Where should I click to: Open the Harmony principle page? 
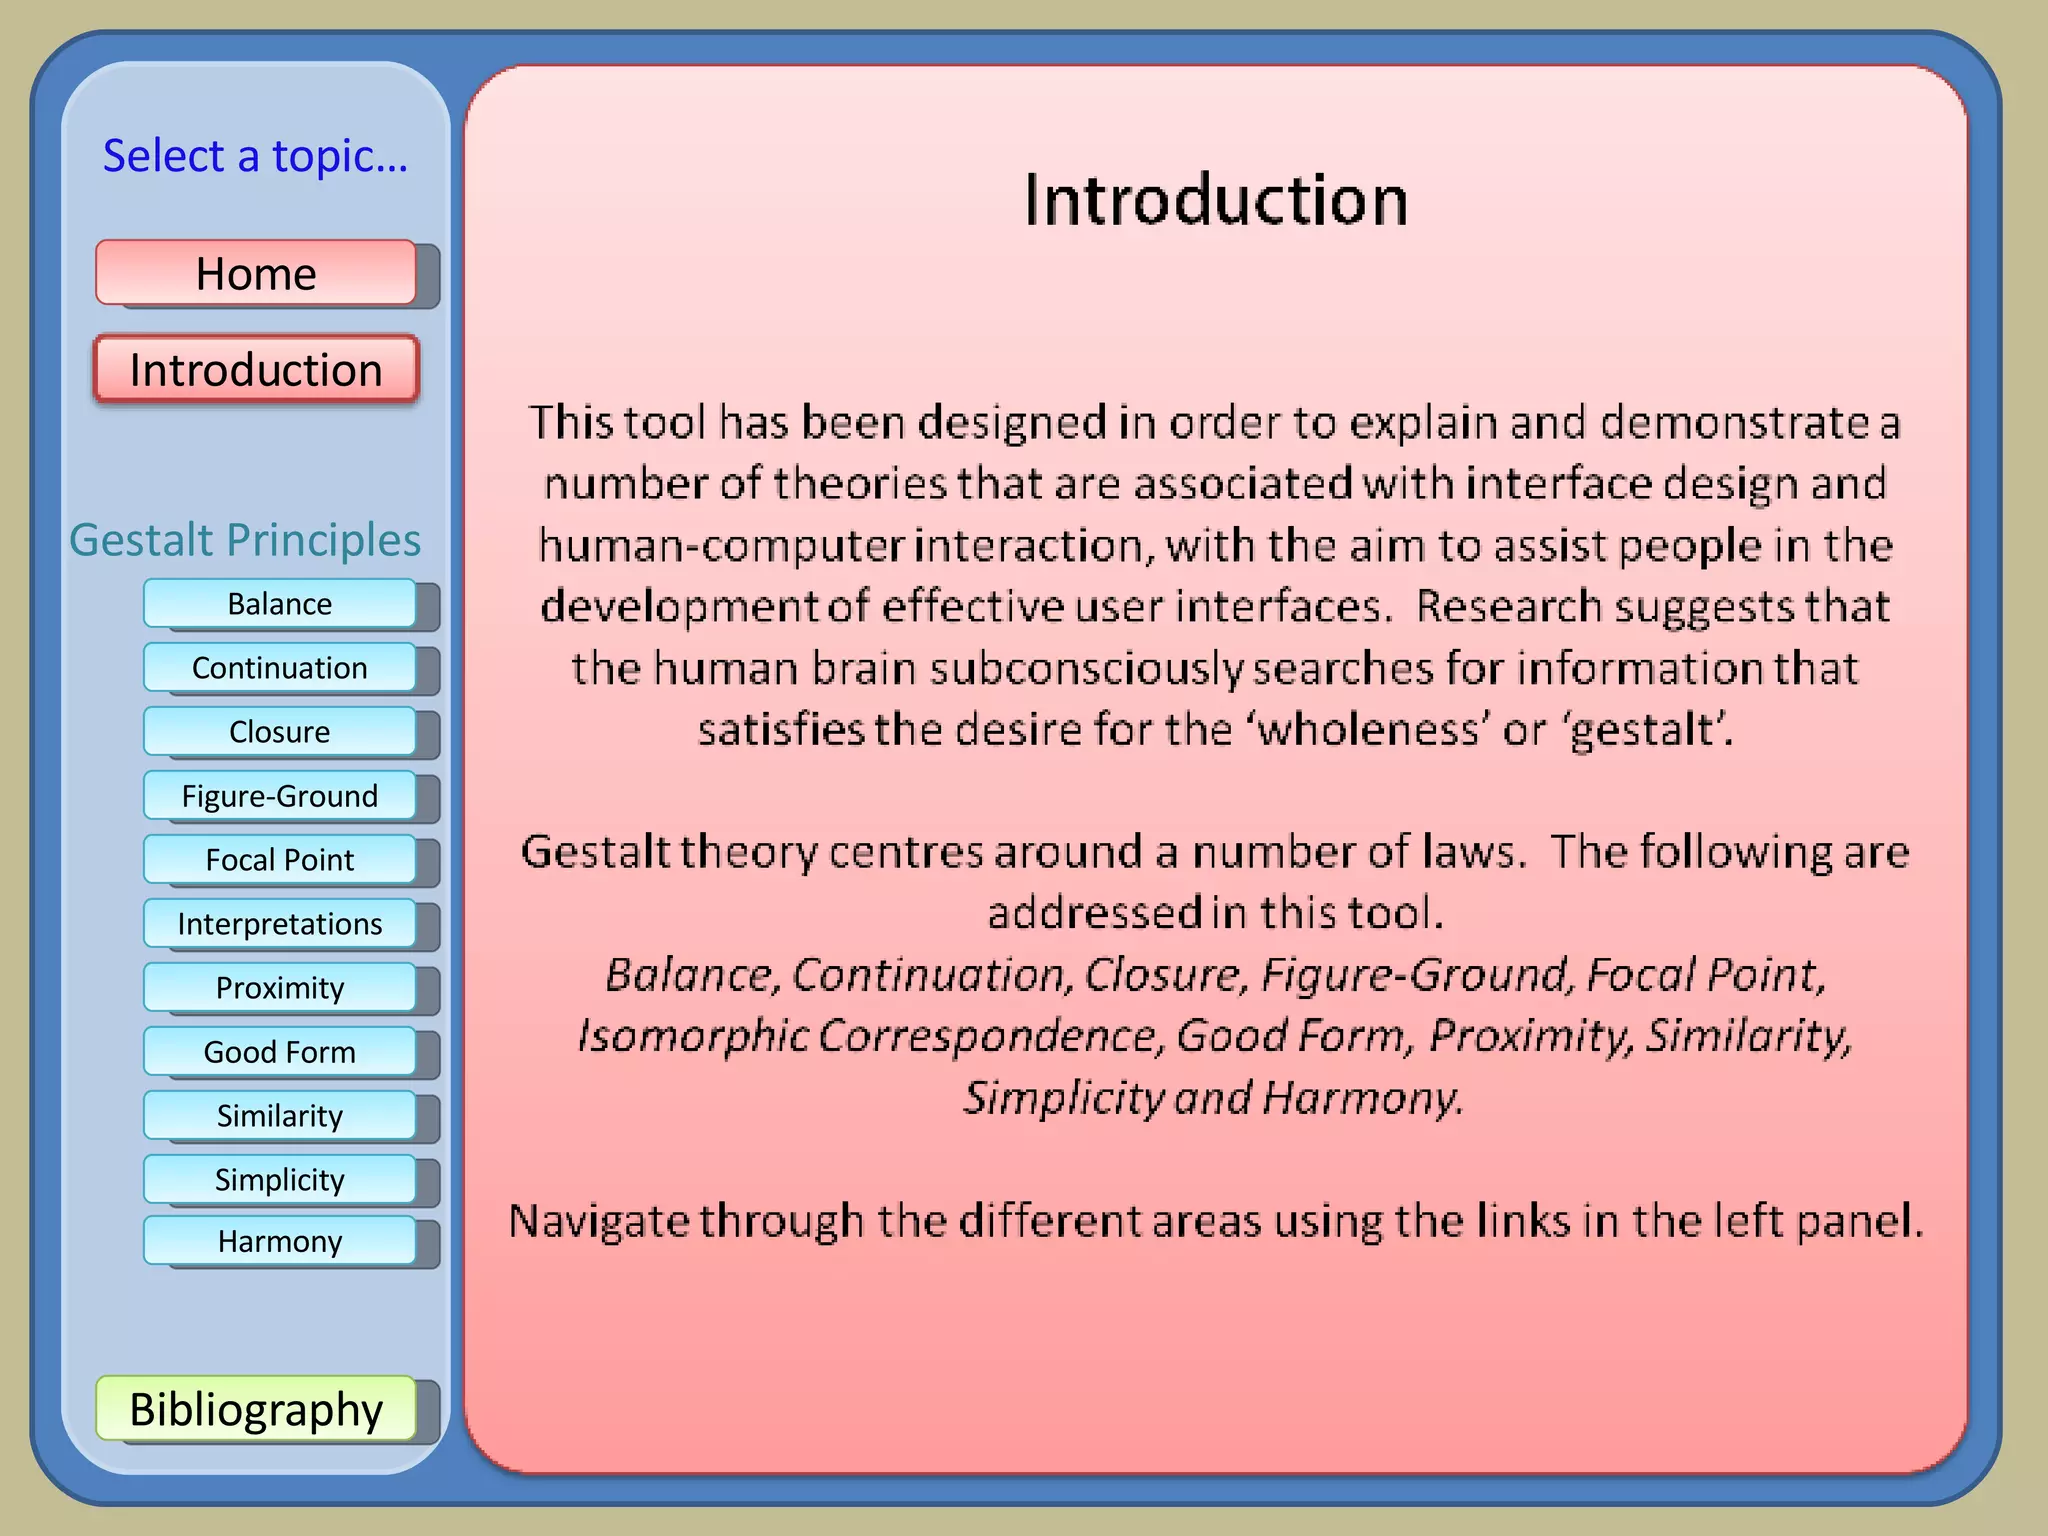(279, 1242)
